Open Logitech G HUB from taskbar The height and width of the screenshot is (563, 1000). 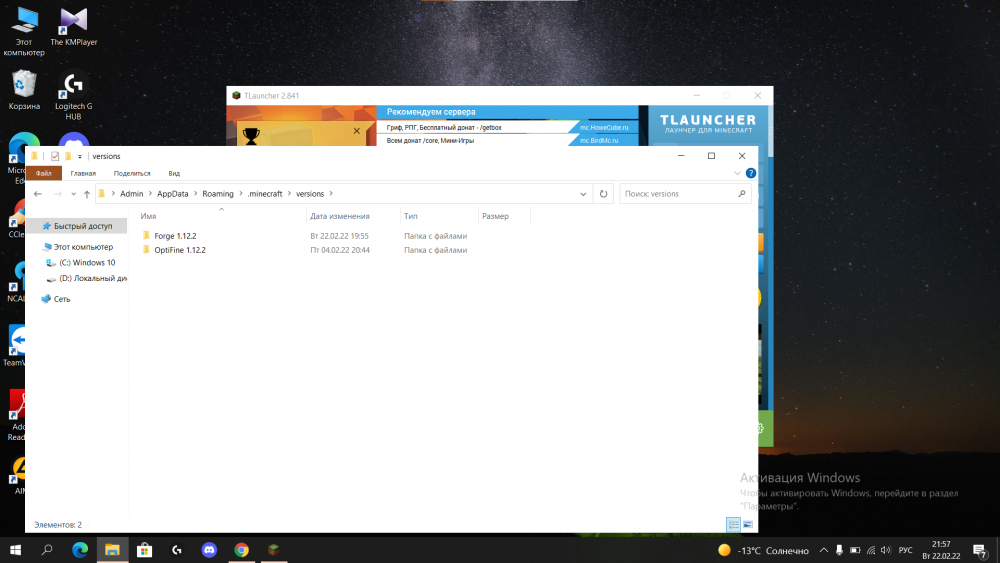point(177,550)
